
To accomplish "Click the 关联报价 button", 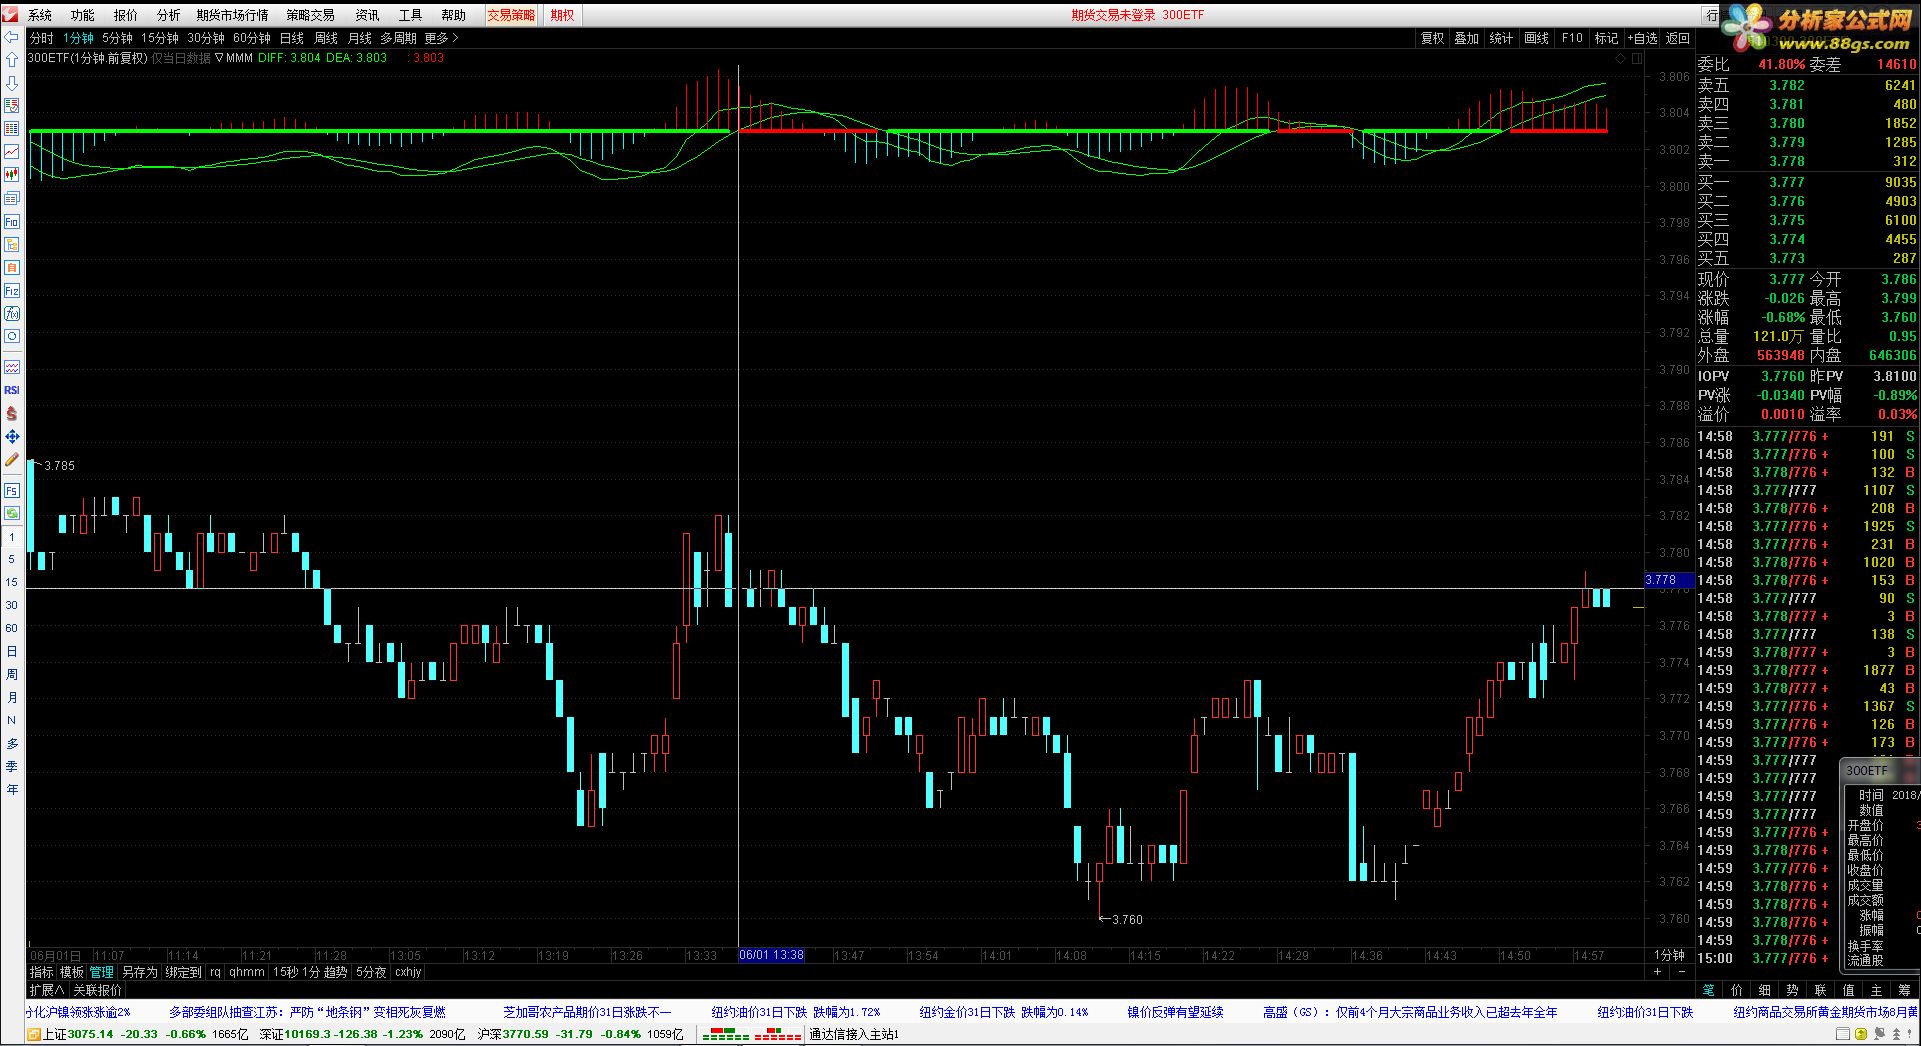I will [98, 990].
